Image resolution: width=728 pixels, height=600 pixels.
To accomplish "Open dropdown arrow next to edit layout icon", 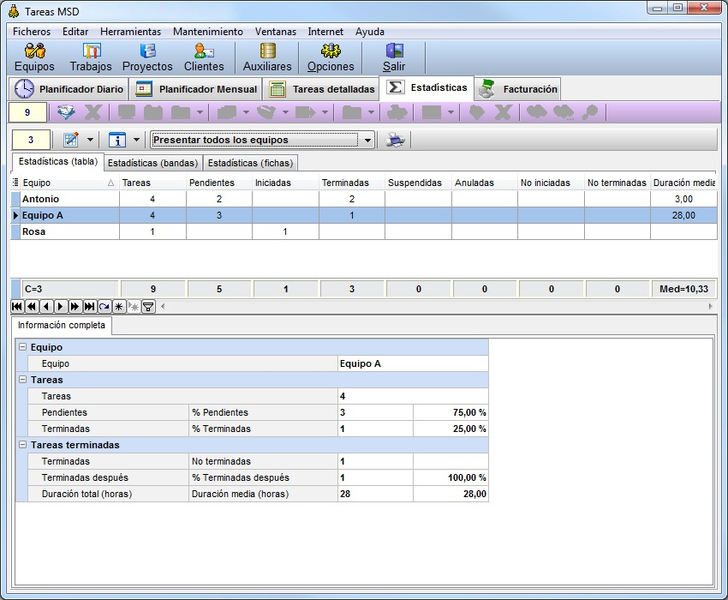I will click(x=90, y=140).
